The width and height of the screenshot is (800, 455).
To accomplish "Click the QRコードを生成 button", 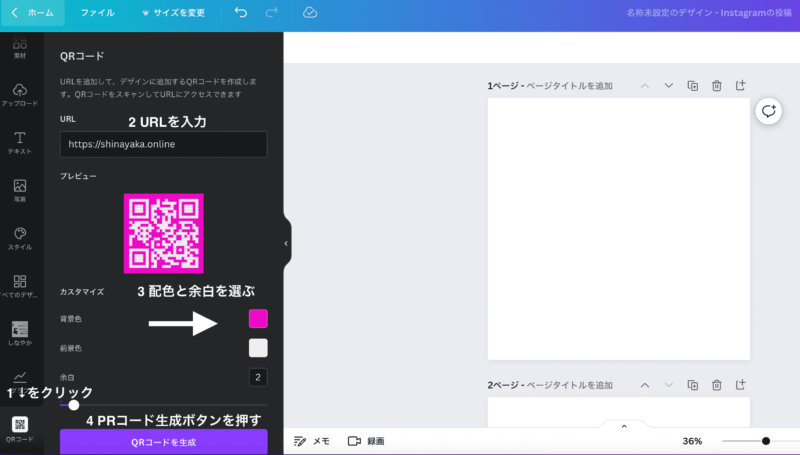I will (164, 442).
